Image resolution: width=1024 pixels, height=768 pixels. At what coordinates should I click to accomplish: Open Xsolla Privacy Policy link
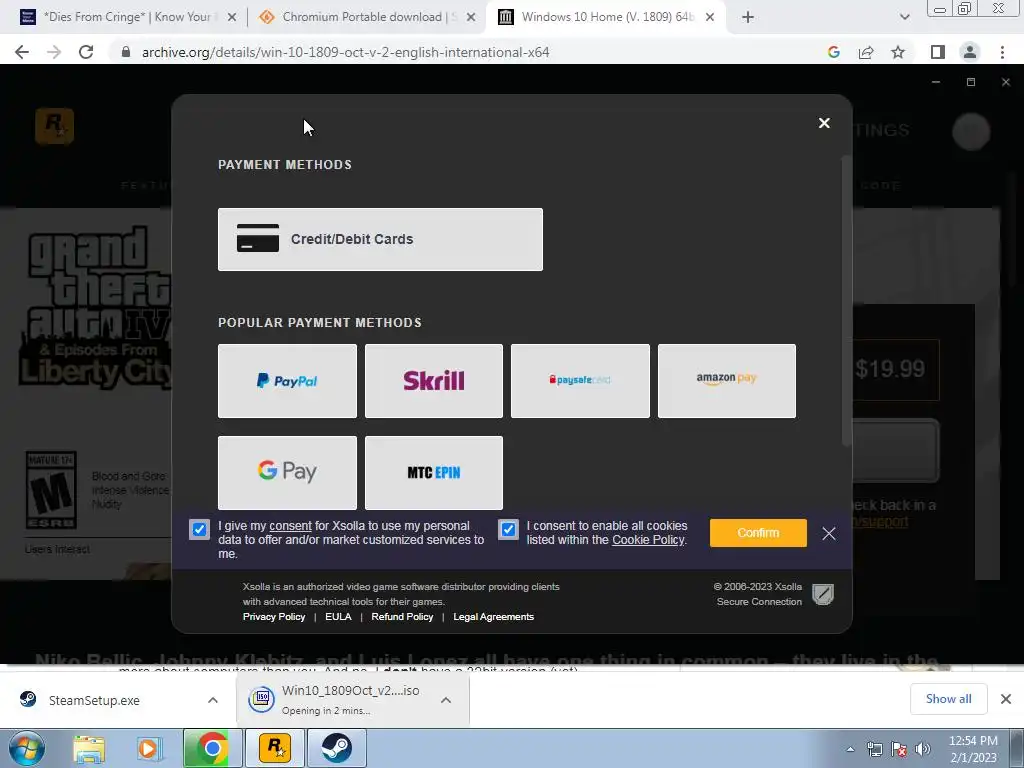pos(274,616)
